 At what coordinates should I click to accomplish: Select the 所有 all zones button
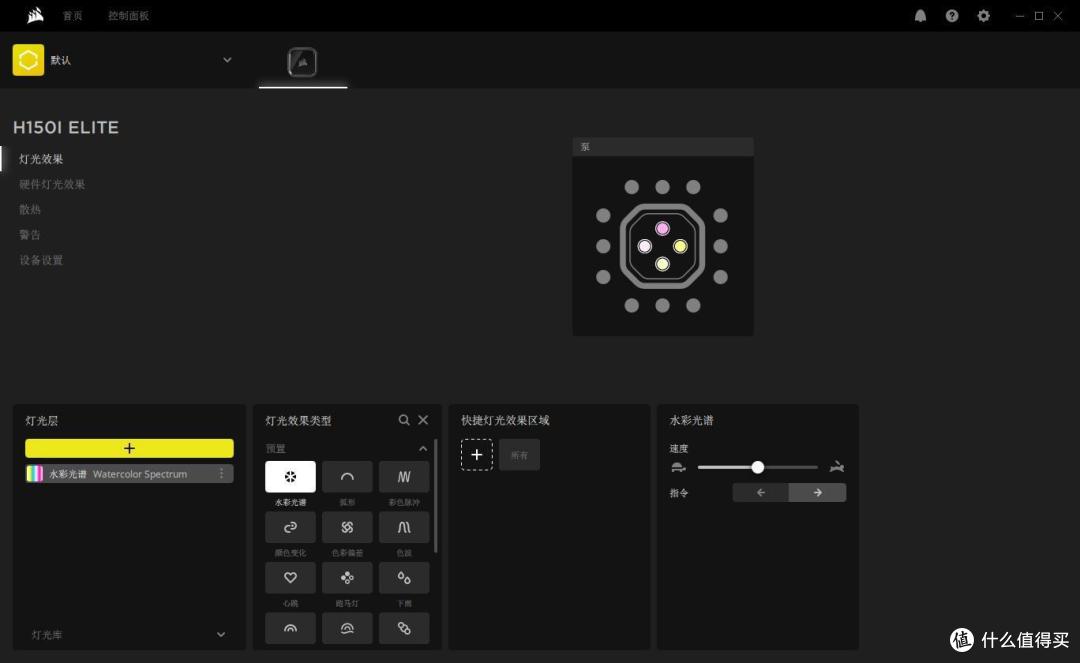tap(519, 454)
